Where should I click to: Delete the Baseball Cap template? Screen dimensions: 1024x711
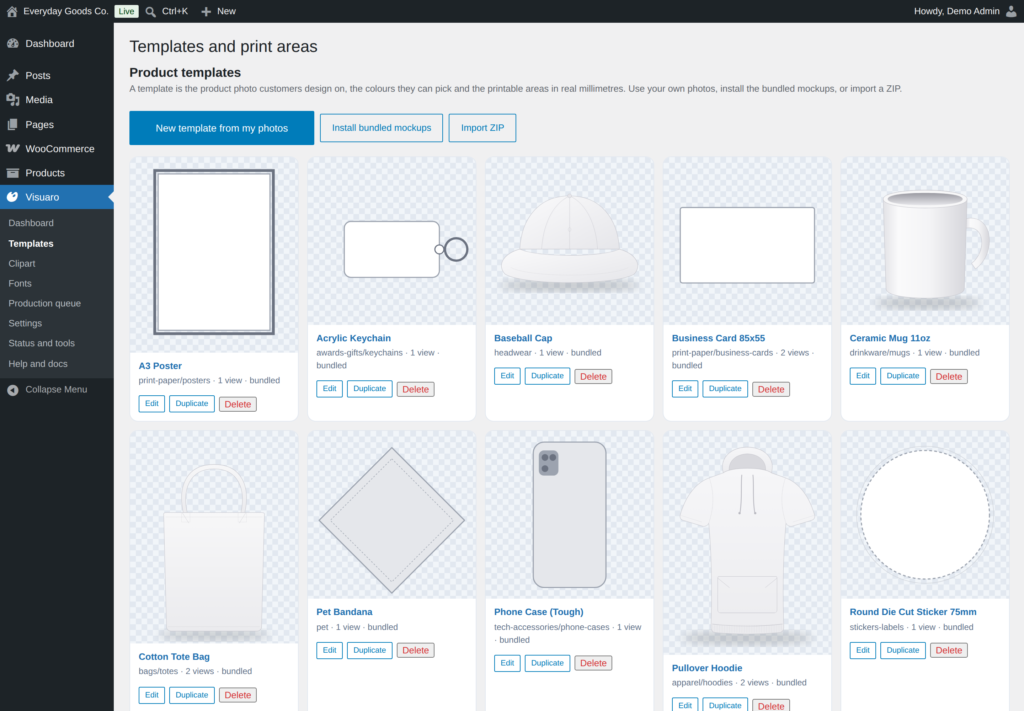tap(593, 376)
